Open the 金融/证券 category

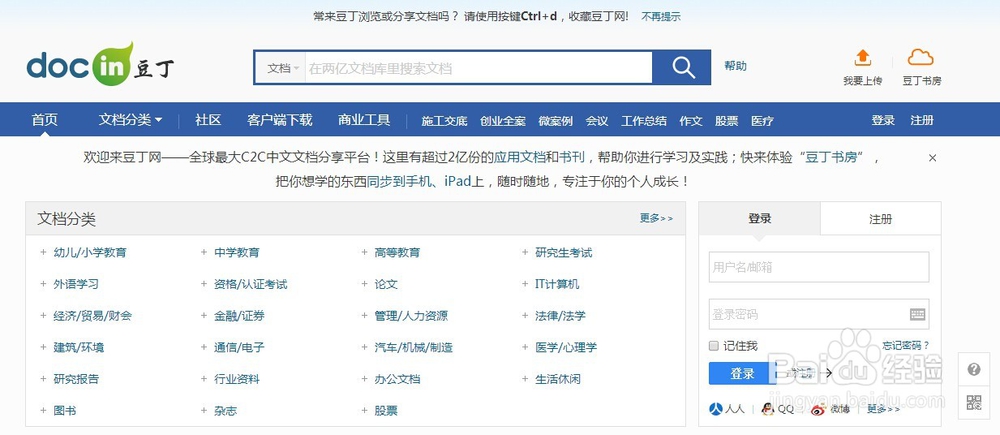(x=239, y=316)
